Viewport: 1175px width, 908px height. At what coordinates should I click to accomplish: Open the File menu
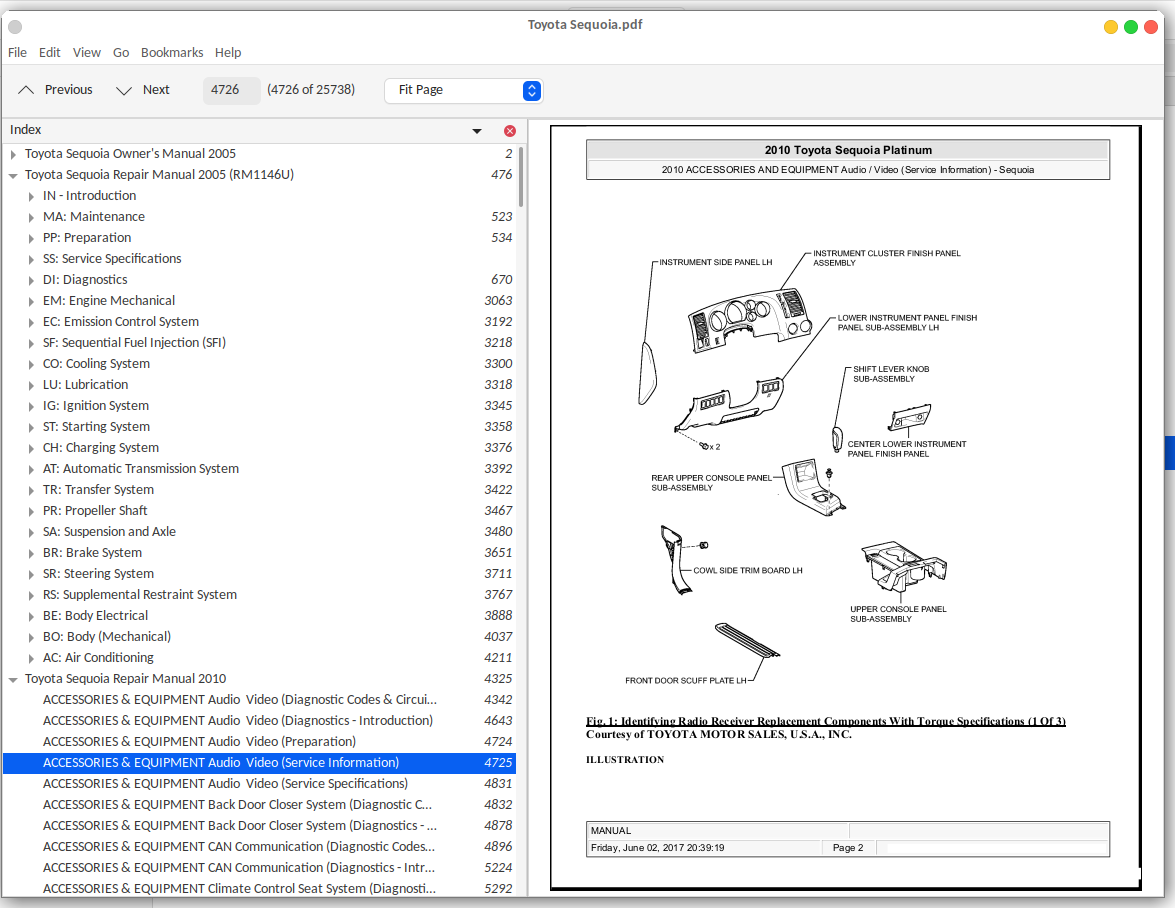(x=17, y=52)
